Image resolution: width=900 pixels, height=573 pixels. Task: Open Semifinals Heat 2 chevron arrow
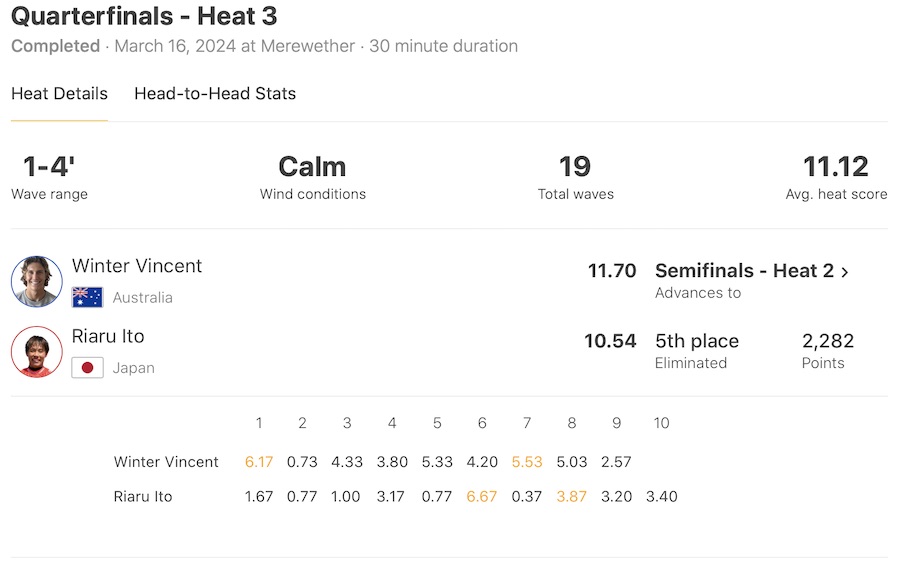click(x=845, y=272)
